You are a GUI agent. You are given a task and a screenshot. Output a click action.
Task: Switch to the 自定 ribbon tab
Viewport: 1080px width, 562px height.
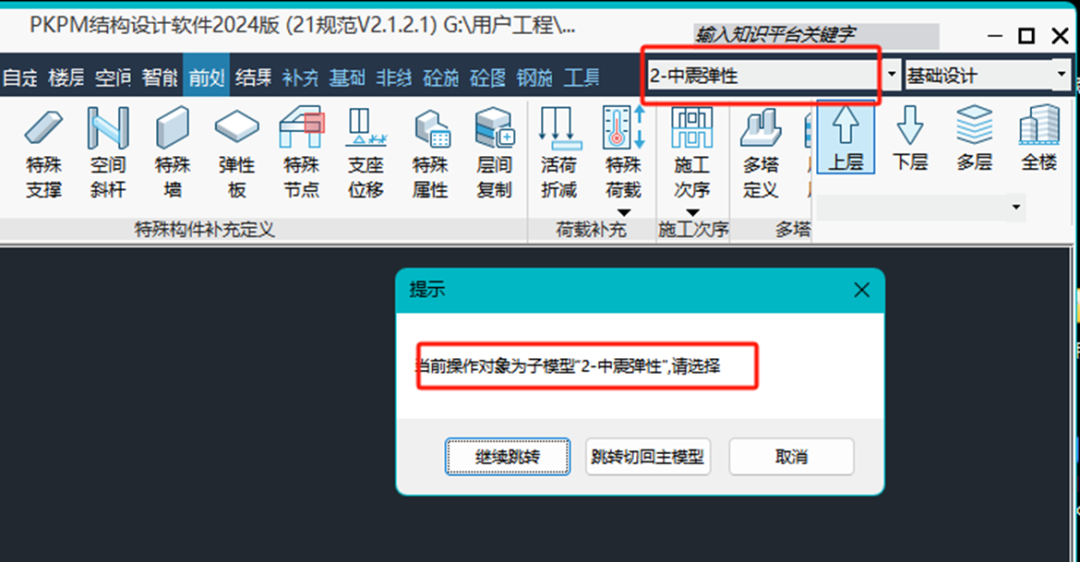tap(20, 77)
